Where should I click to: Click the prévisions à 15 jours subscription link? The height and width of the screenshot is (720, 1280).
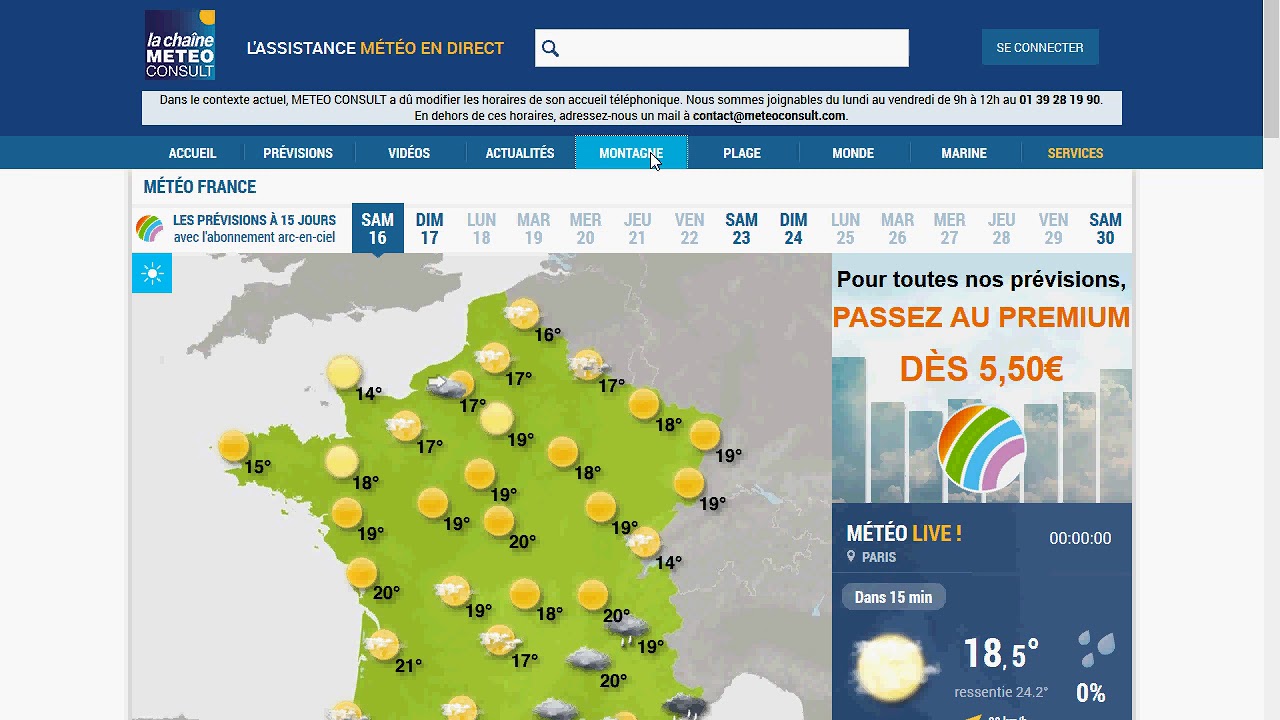tap(254, 229)
